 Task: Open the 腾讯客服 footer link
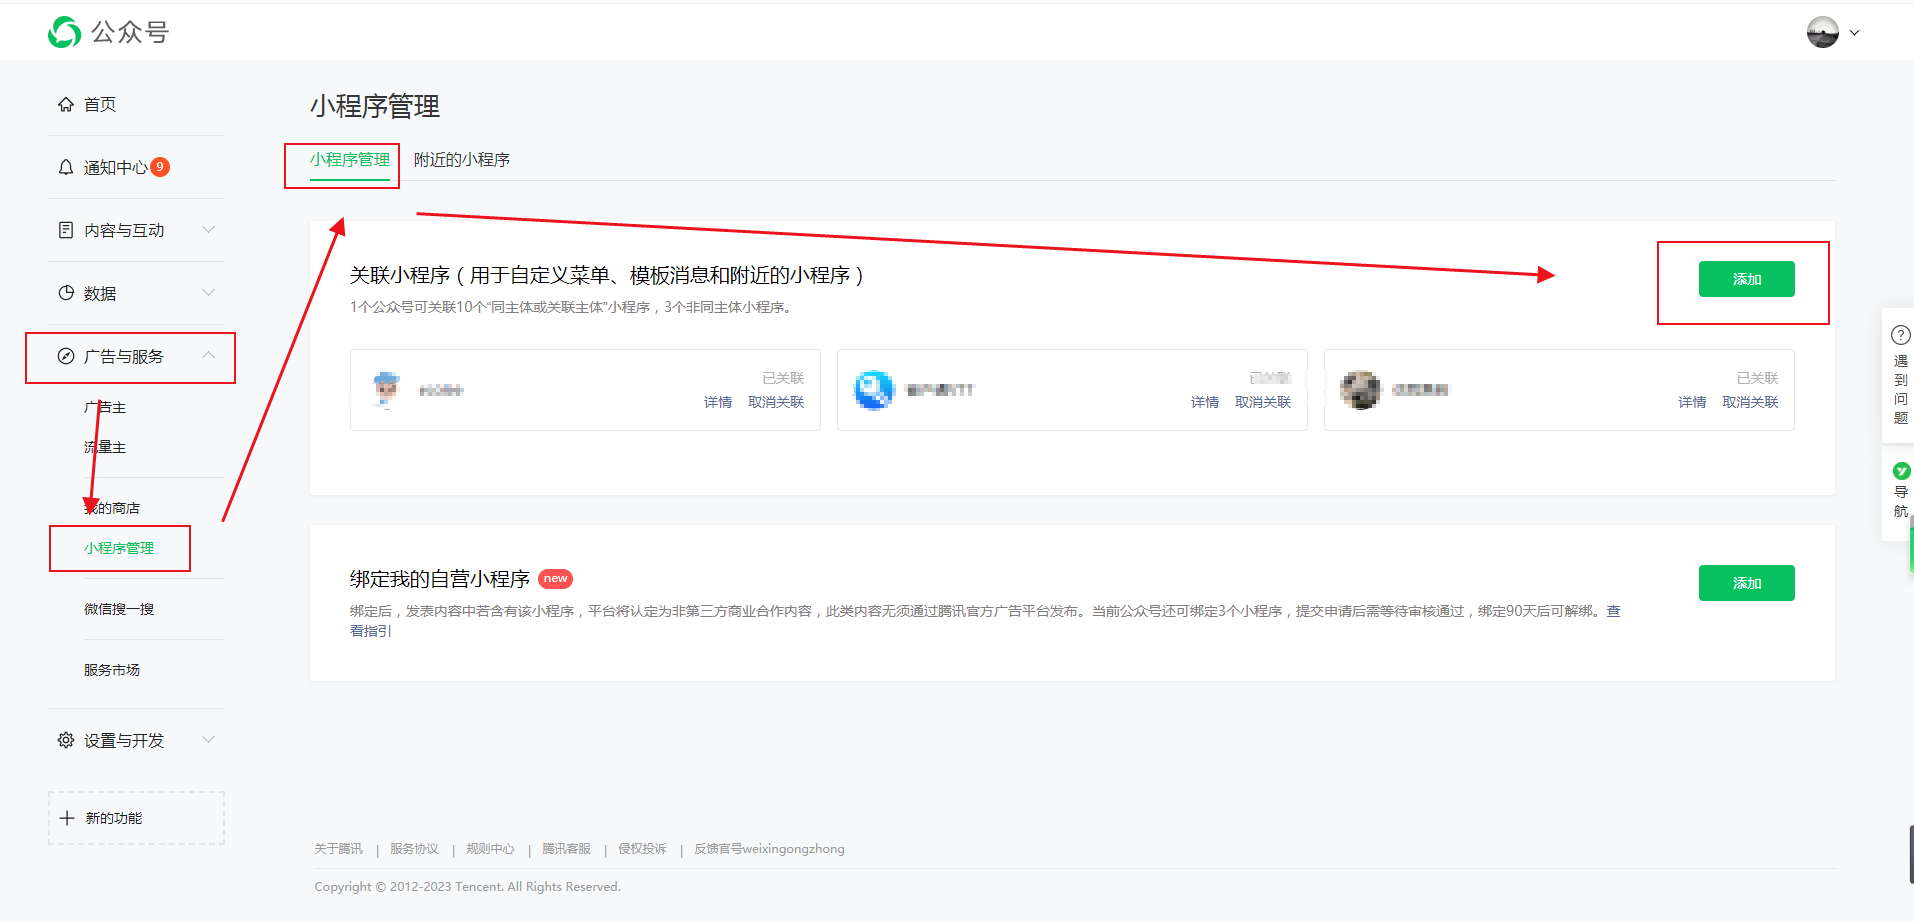click(566, 849)
